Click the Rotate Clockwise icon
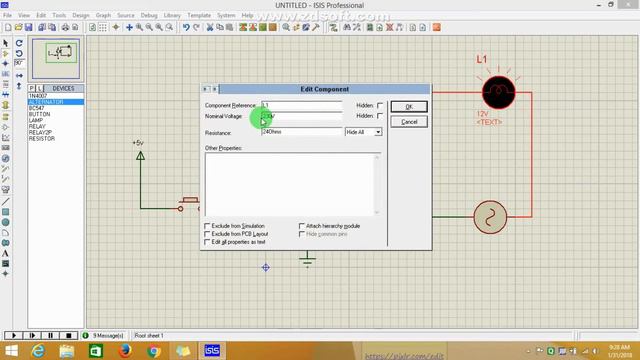 (19, 43)
